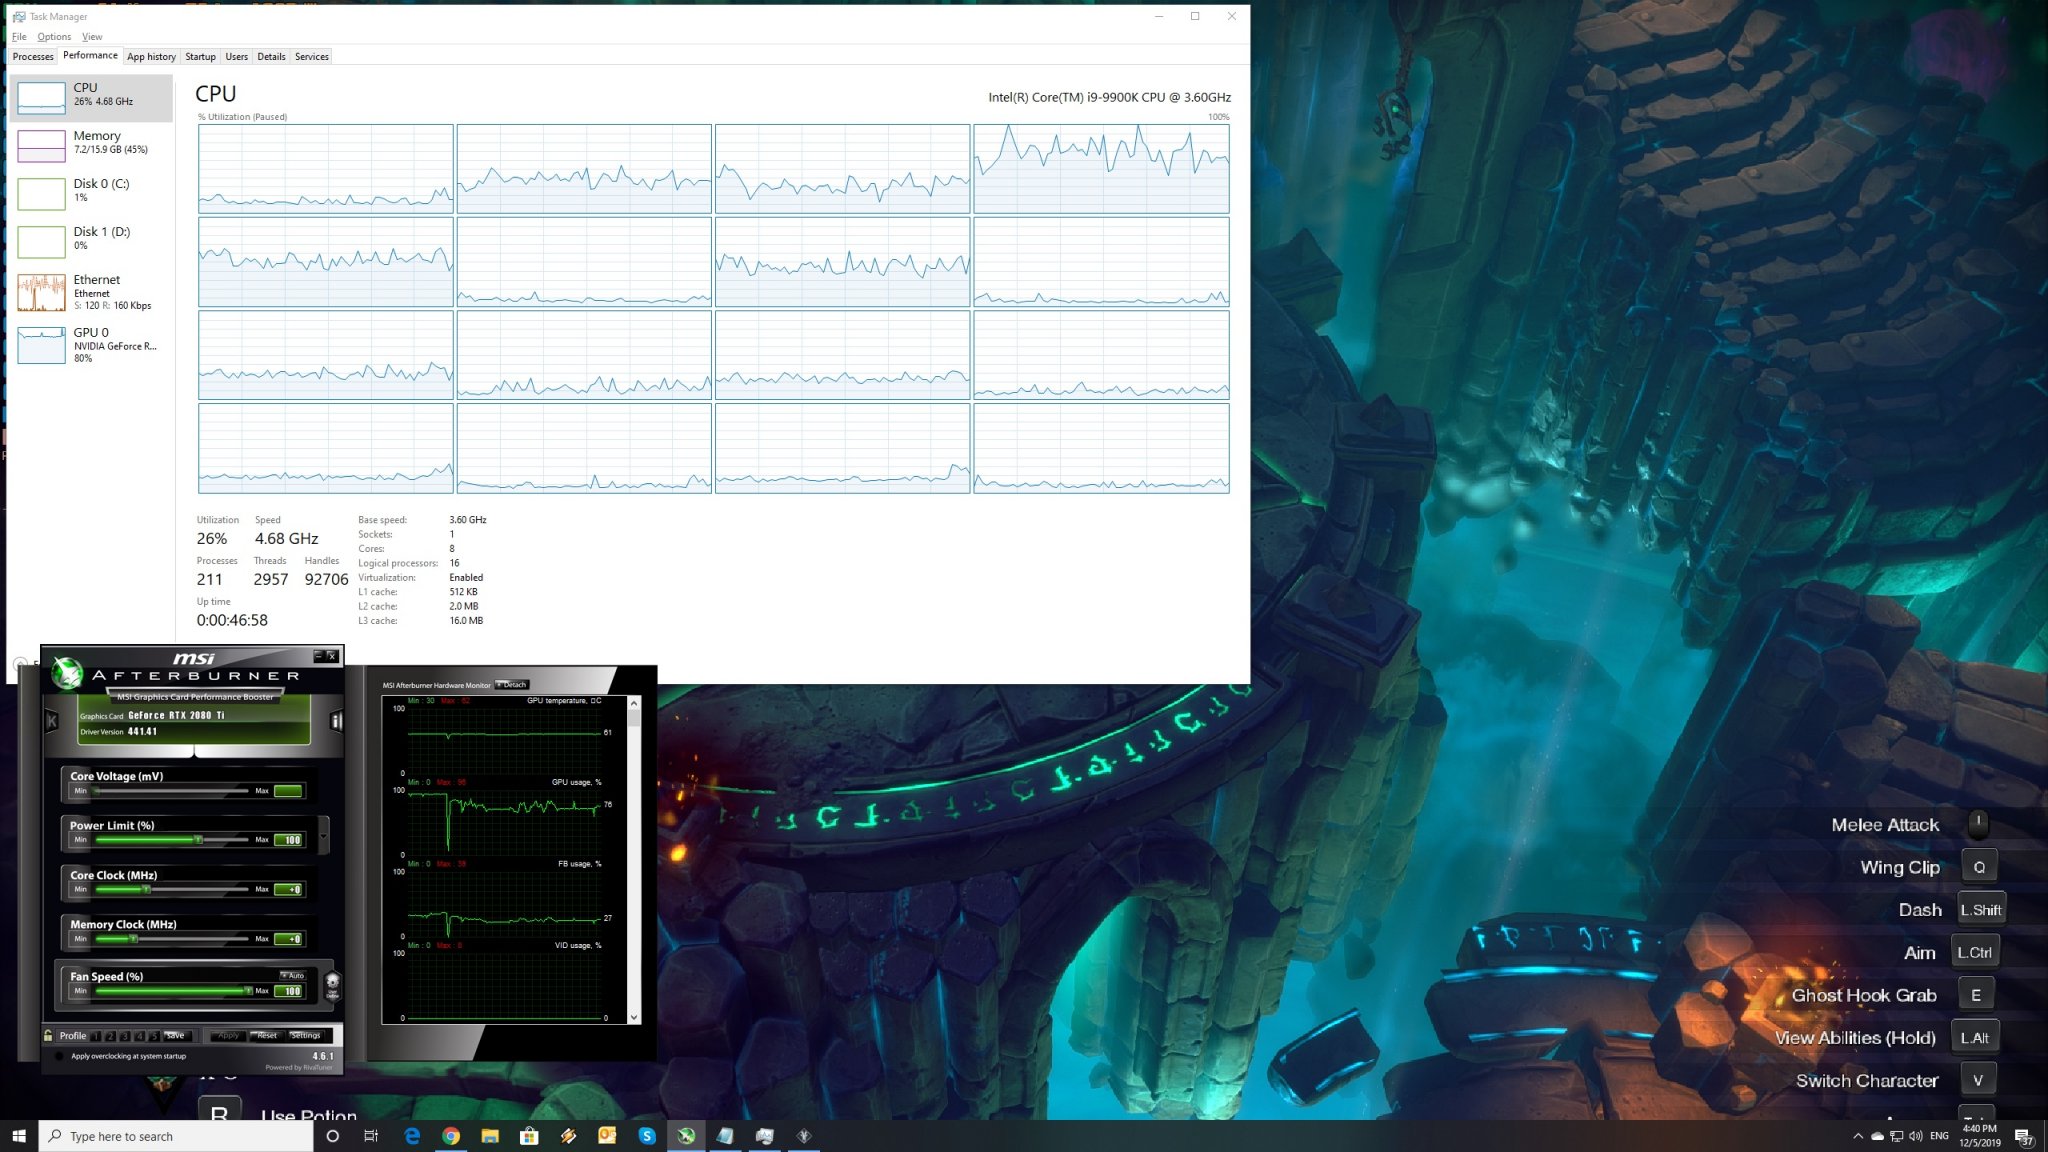Image resolution: width=2048 pixels, height=1152 pixels.
Task: Check Apply overclocking at system startup
Action: point(59,1056)
